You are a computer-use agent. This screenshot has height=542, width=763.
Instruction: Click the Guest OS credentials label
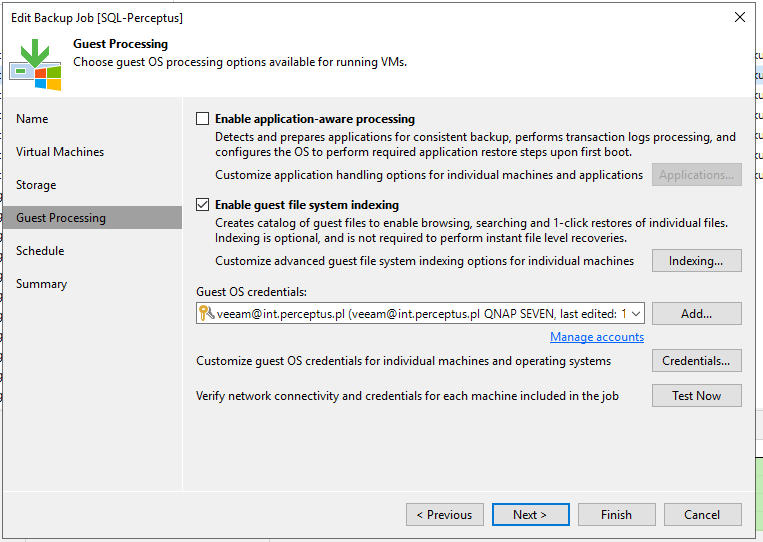(252, 292)
